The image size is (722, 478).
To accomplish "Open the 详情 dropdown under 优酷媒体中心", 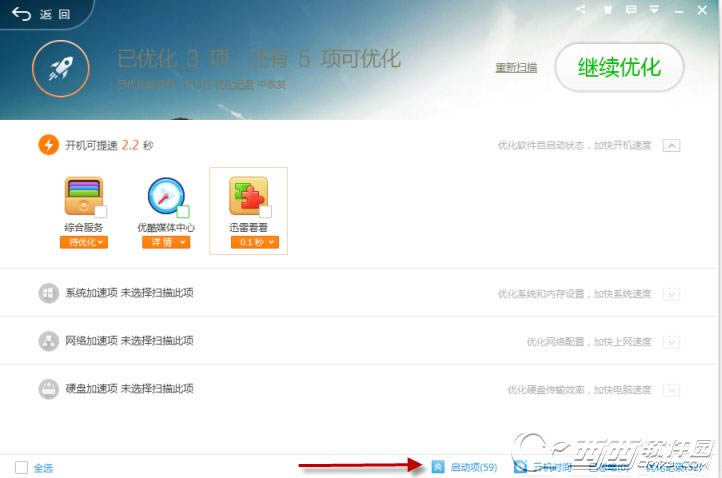I will 166,242.
